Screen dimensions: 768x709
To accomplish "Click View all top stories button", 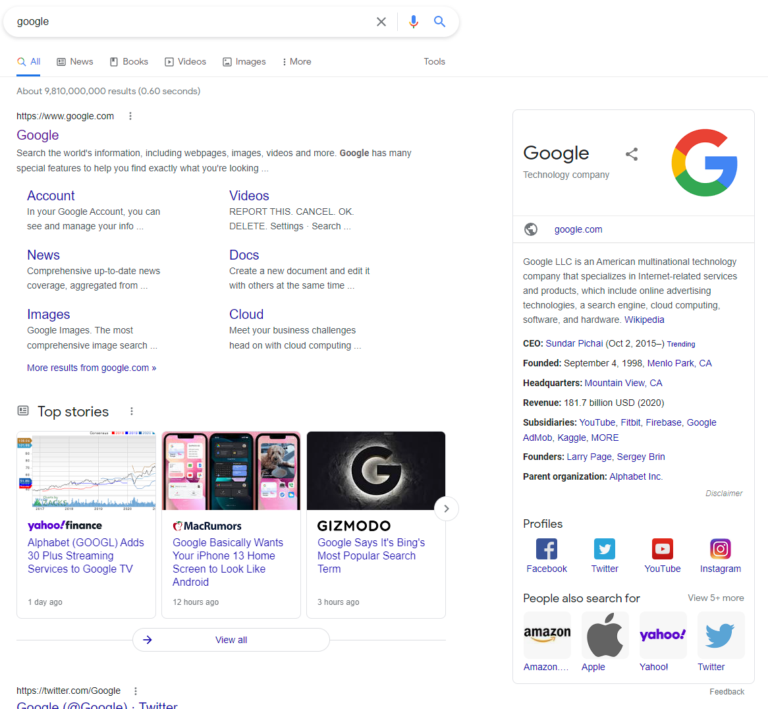I will coord(231,640).
